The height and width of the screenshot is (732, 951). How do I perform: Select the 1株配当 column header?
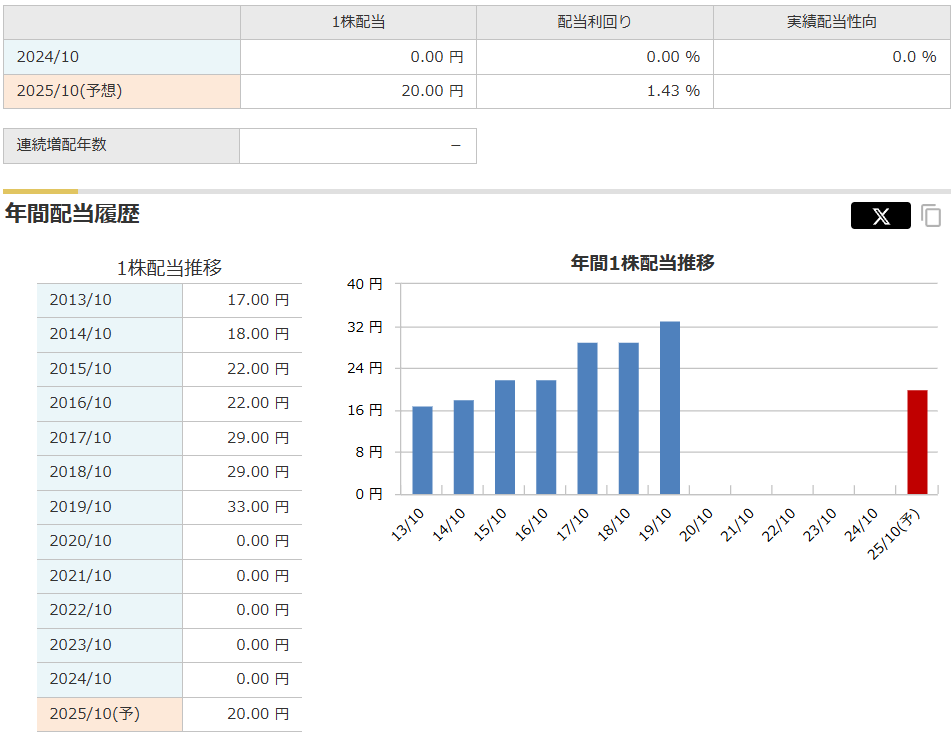(358, 22)
